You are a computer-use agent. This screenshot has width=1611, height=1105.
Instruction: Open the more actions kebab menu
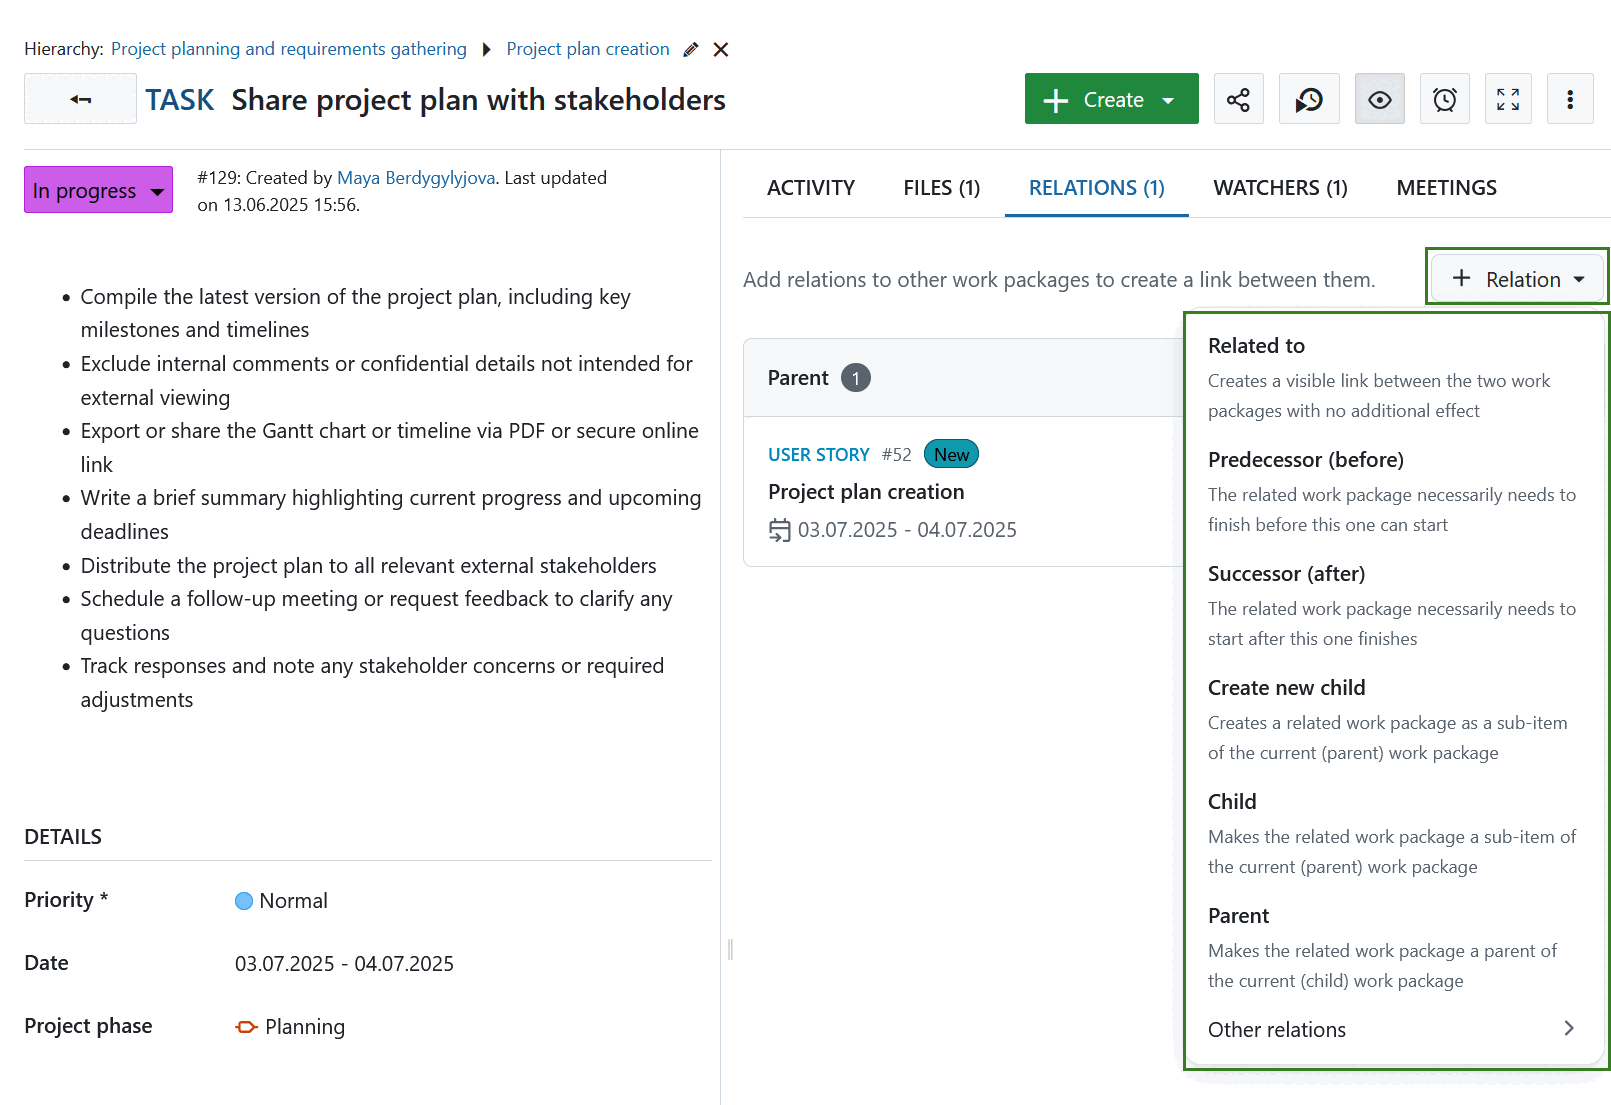(x=1570, y=98)
